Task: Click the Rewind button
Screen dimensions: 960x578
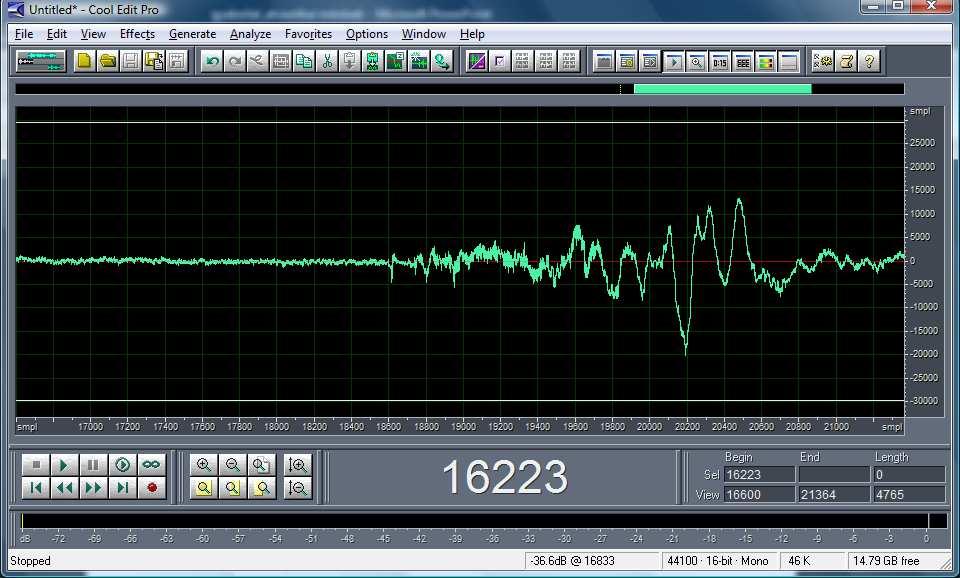Action: tap(64, 488)
